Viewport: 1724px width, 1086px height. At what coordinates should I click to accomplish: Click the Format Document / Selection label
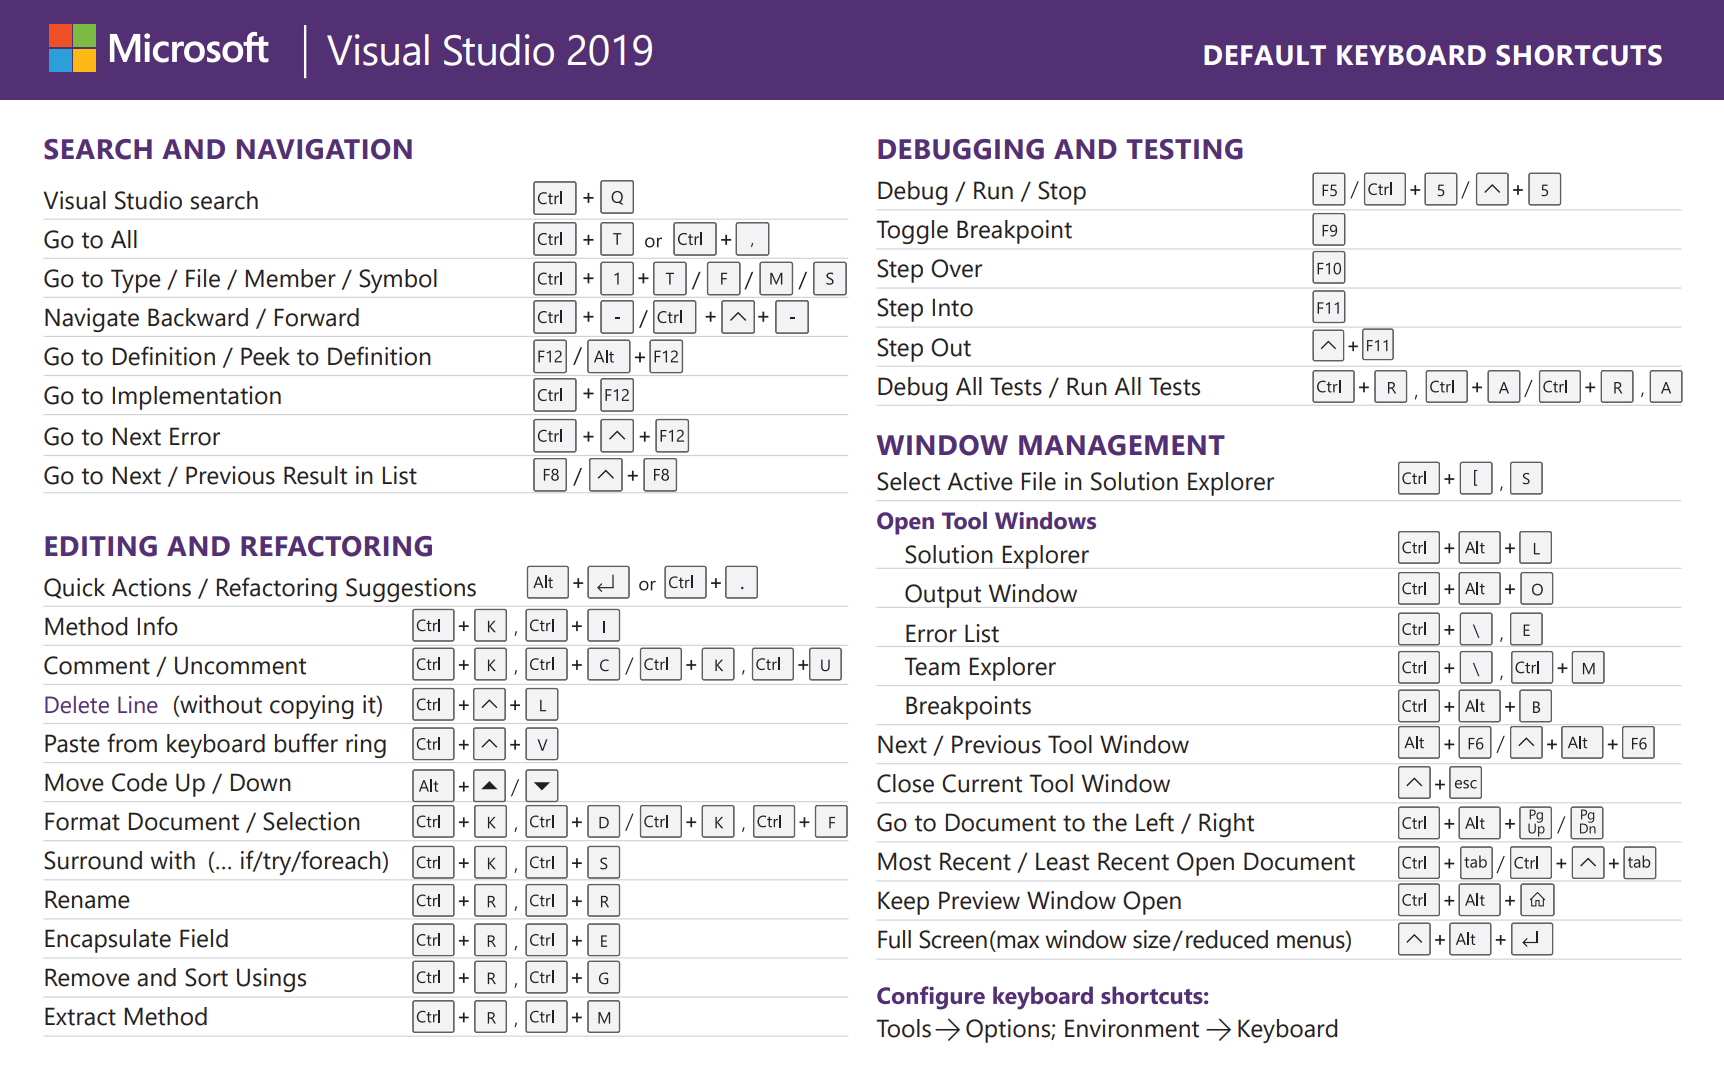coord(202,822)
